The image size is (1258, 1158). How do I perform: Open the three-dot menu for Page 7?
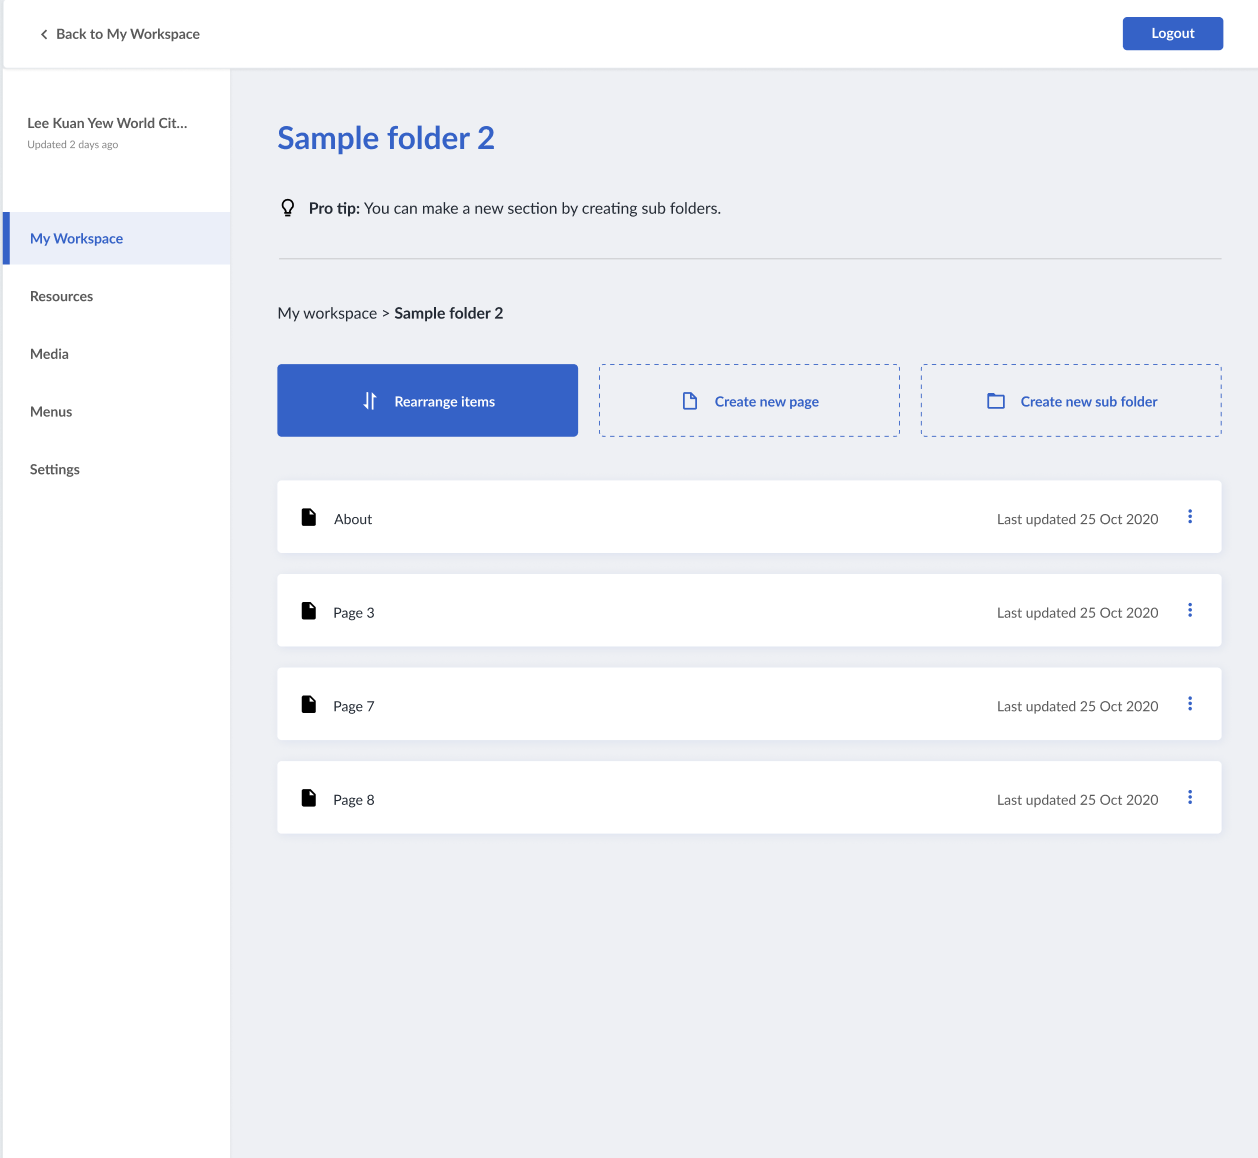click(x=1190, y=703)
